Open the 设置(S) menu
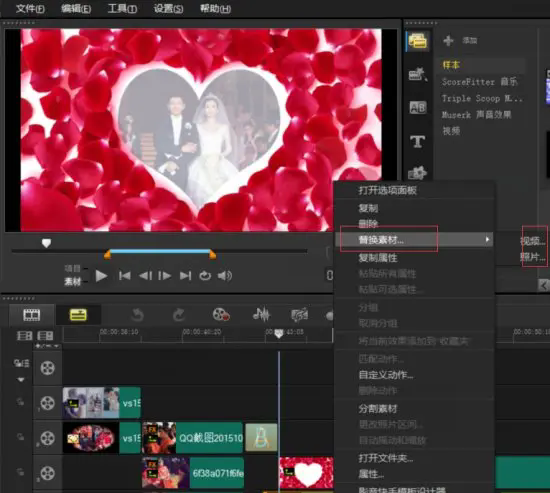550x493 pixels. click(168, 8)
